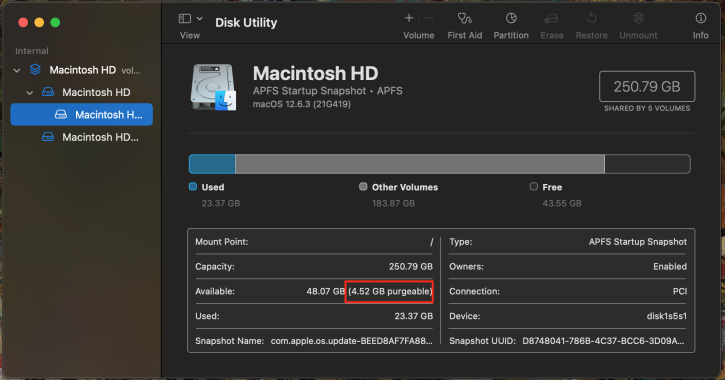Screen dimensions: 725x380
Task: Click the blue Used legend swatch
Action: click(x=193, y=186)
